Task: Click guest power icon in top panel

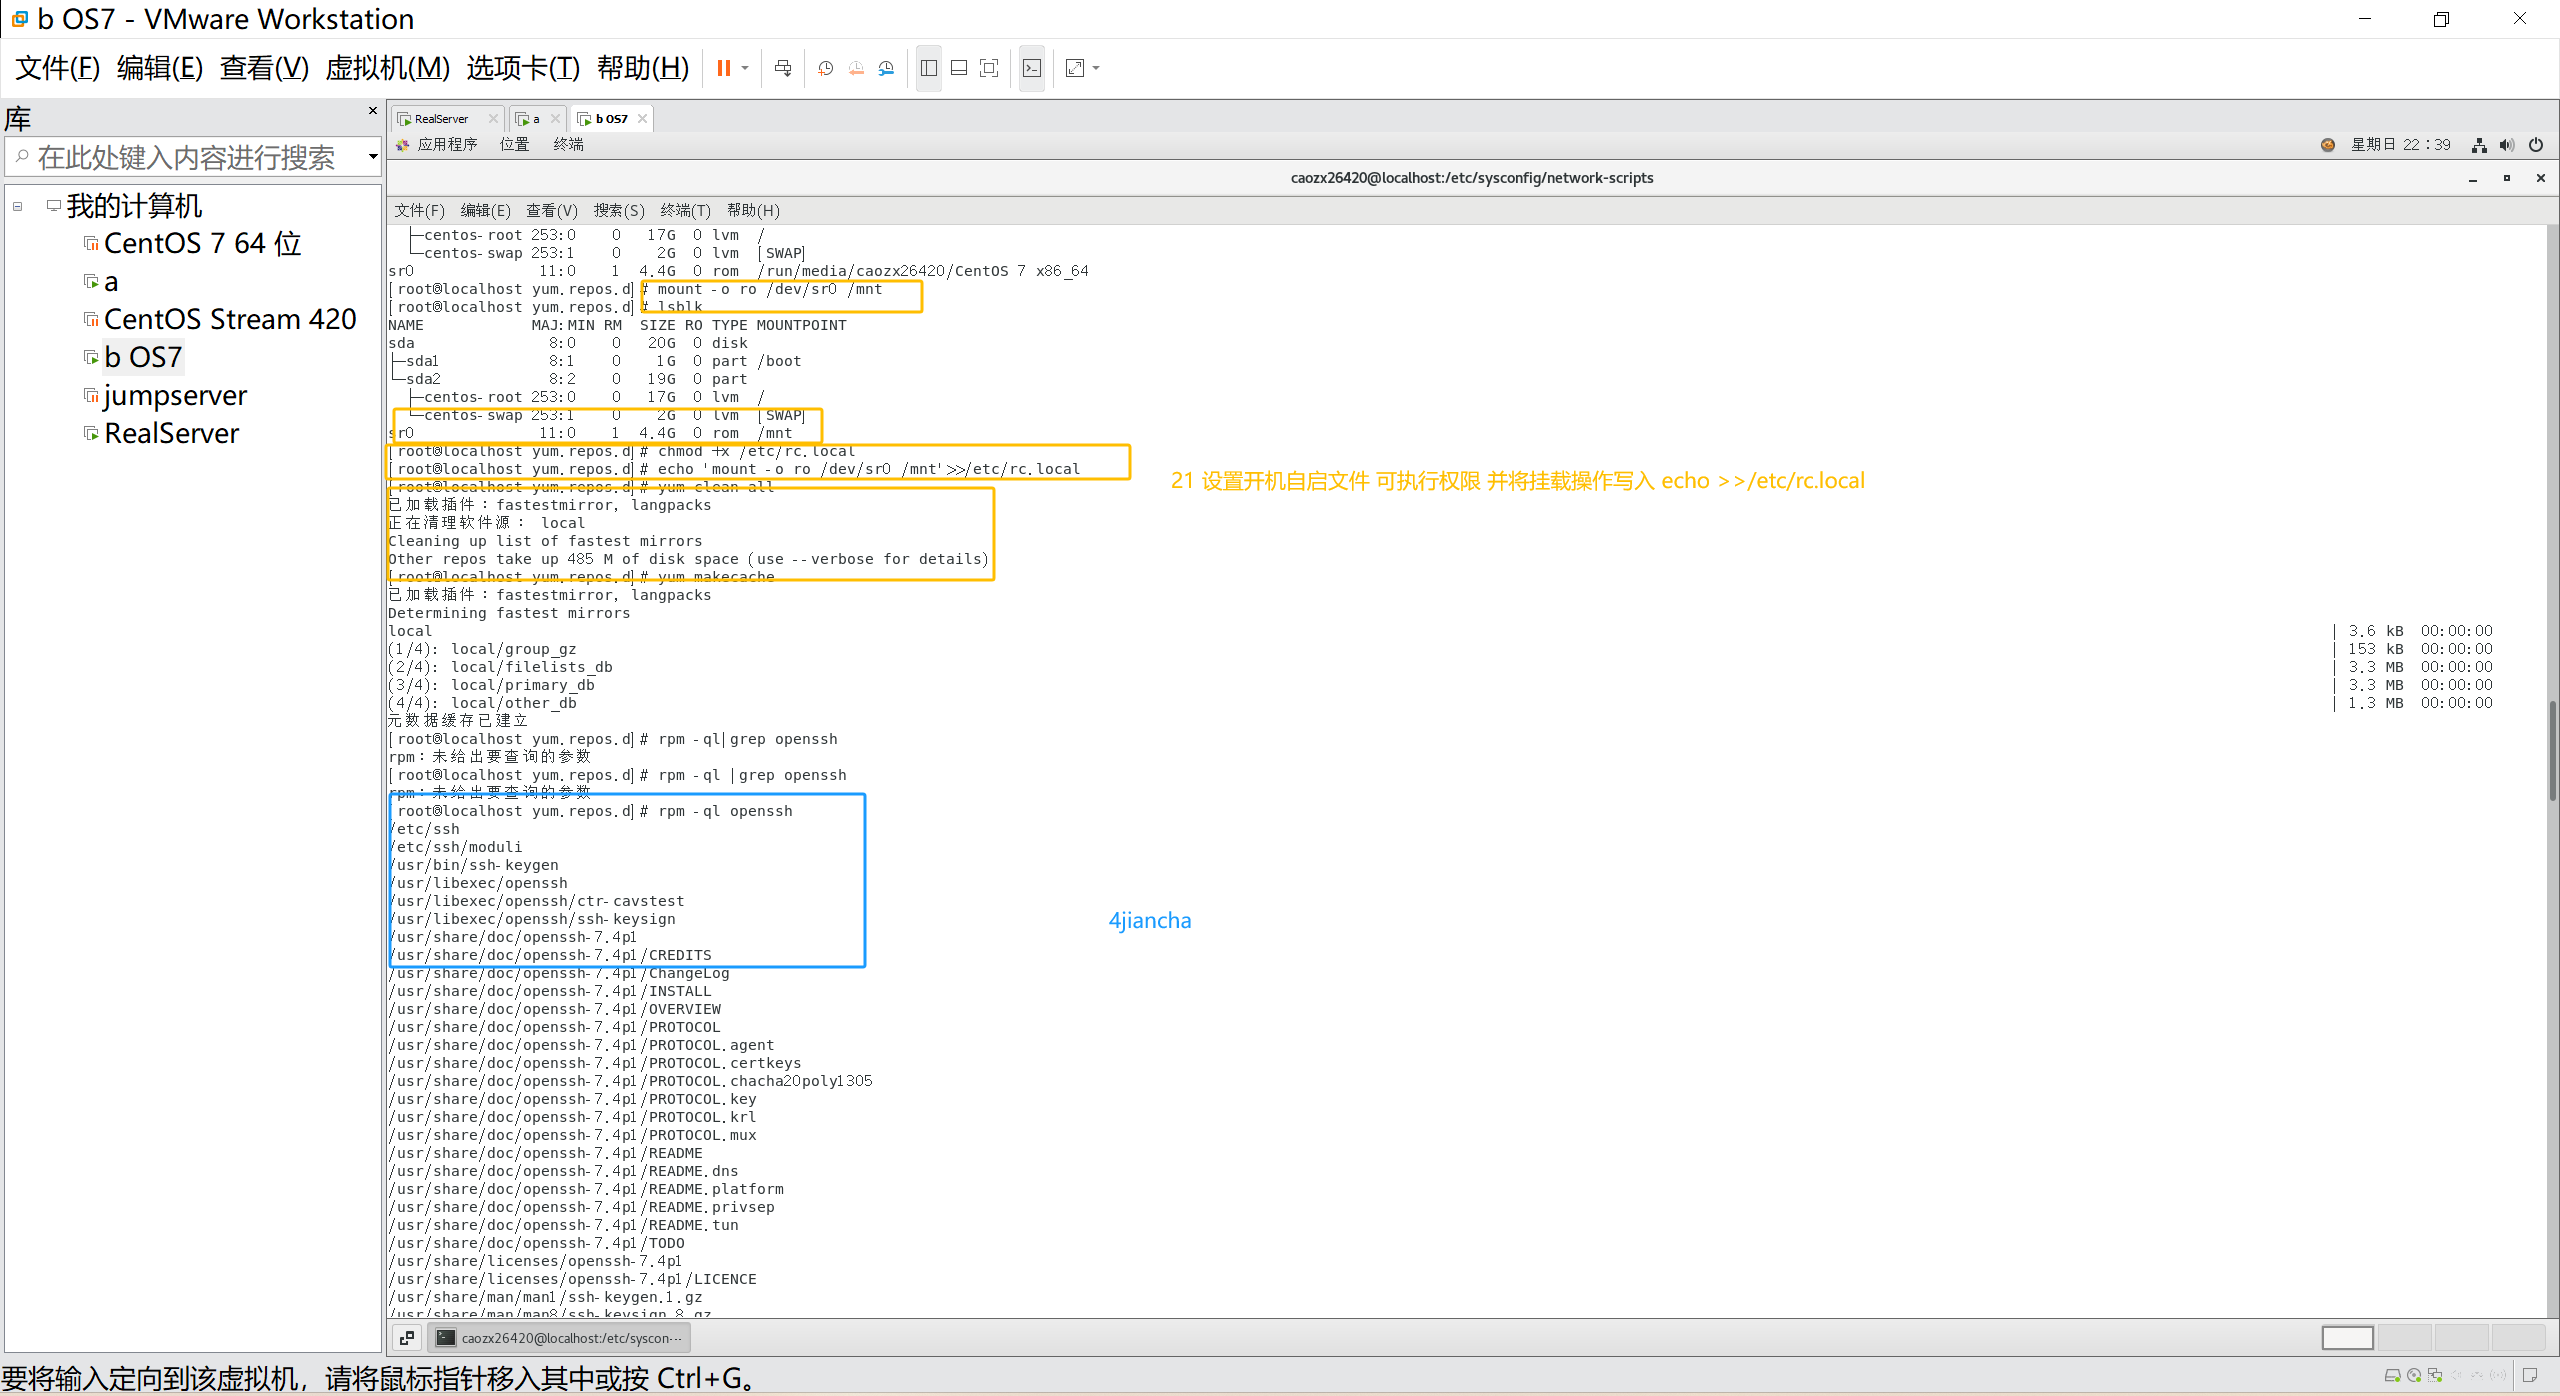Action: point(2536,145)
